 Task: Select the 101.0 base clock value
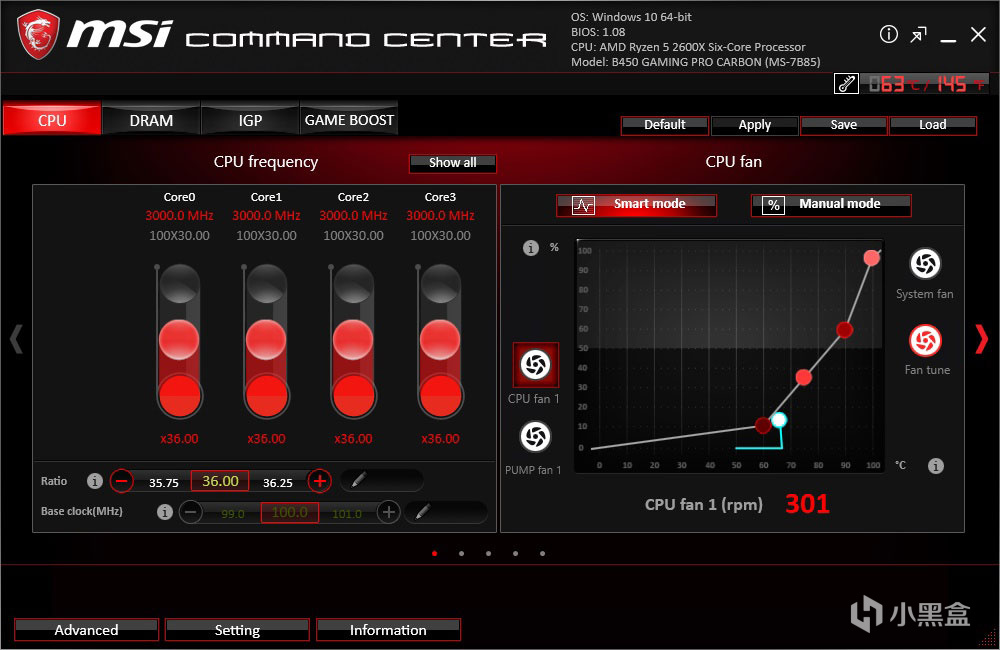coord(347,514)
